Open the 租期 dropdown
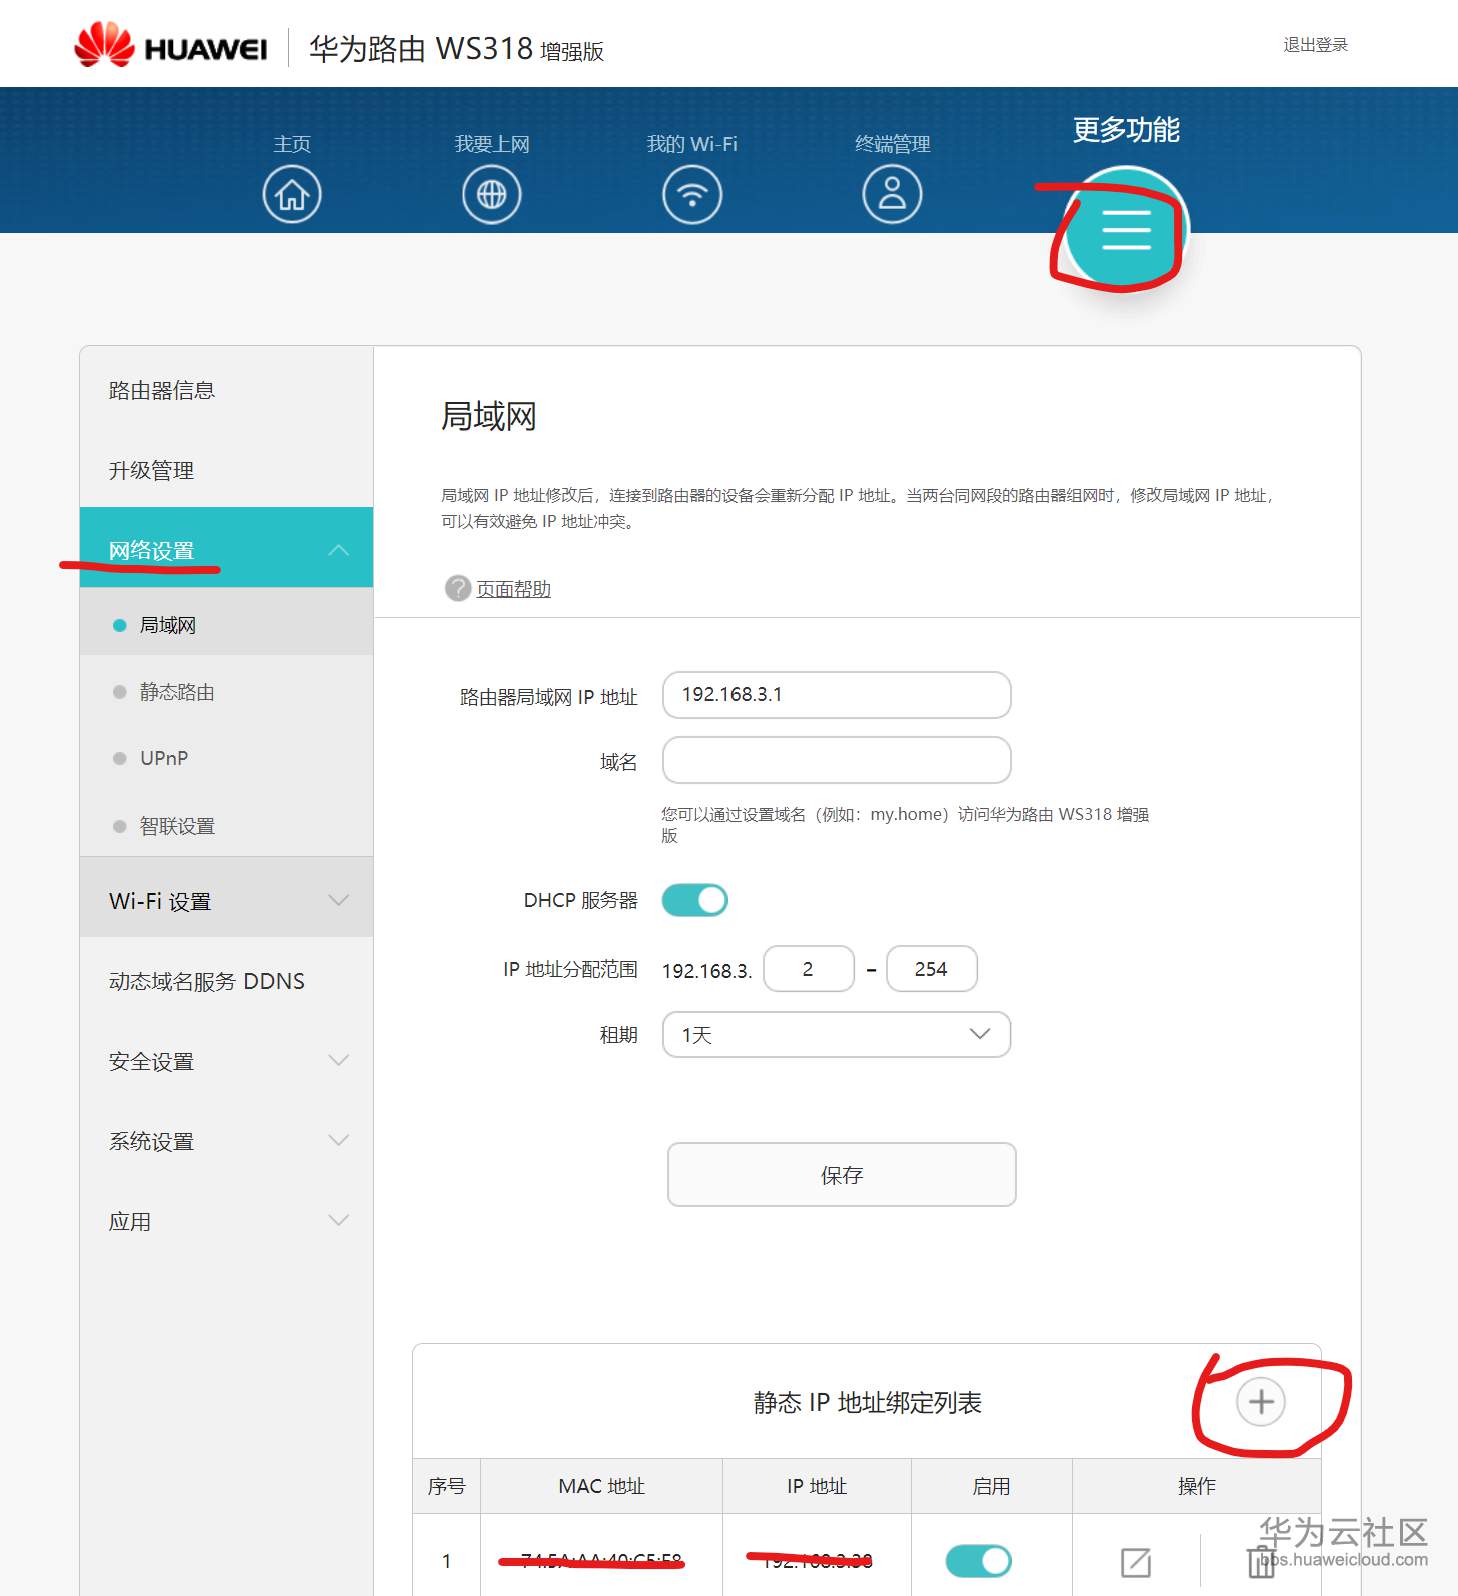The height and width of the screenshot is (1596, 1458). point(837,1035)
